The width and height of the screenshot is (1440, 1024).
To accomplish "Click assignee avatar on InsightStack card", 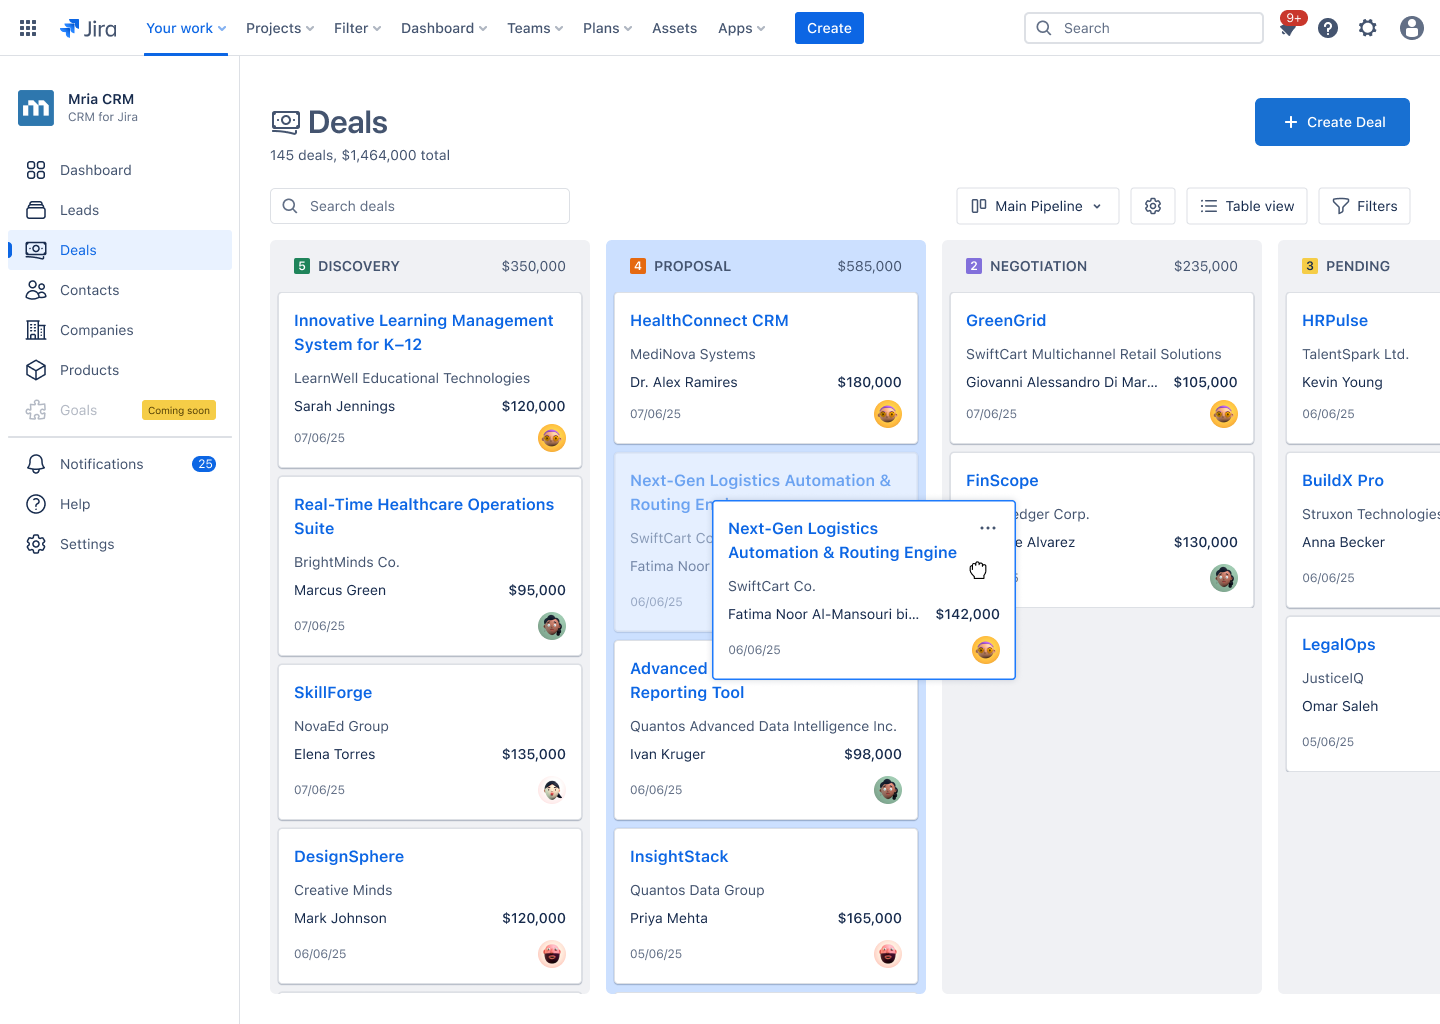I will click(x=888, y=954).
